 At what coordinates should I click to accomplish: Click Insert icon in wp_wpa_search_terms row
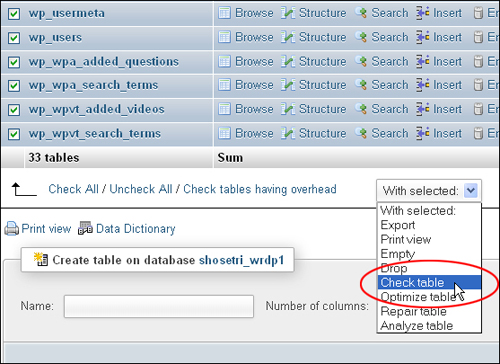pos(422,85)
